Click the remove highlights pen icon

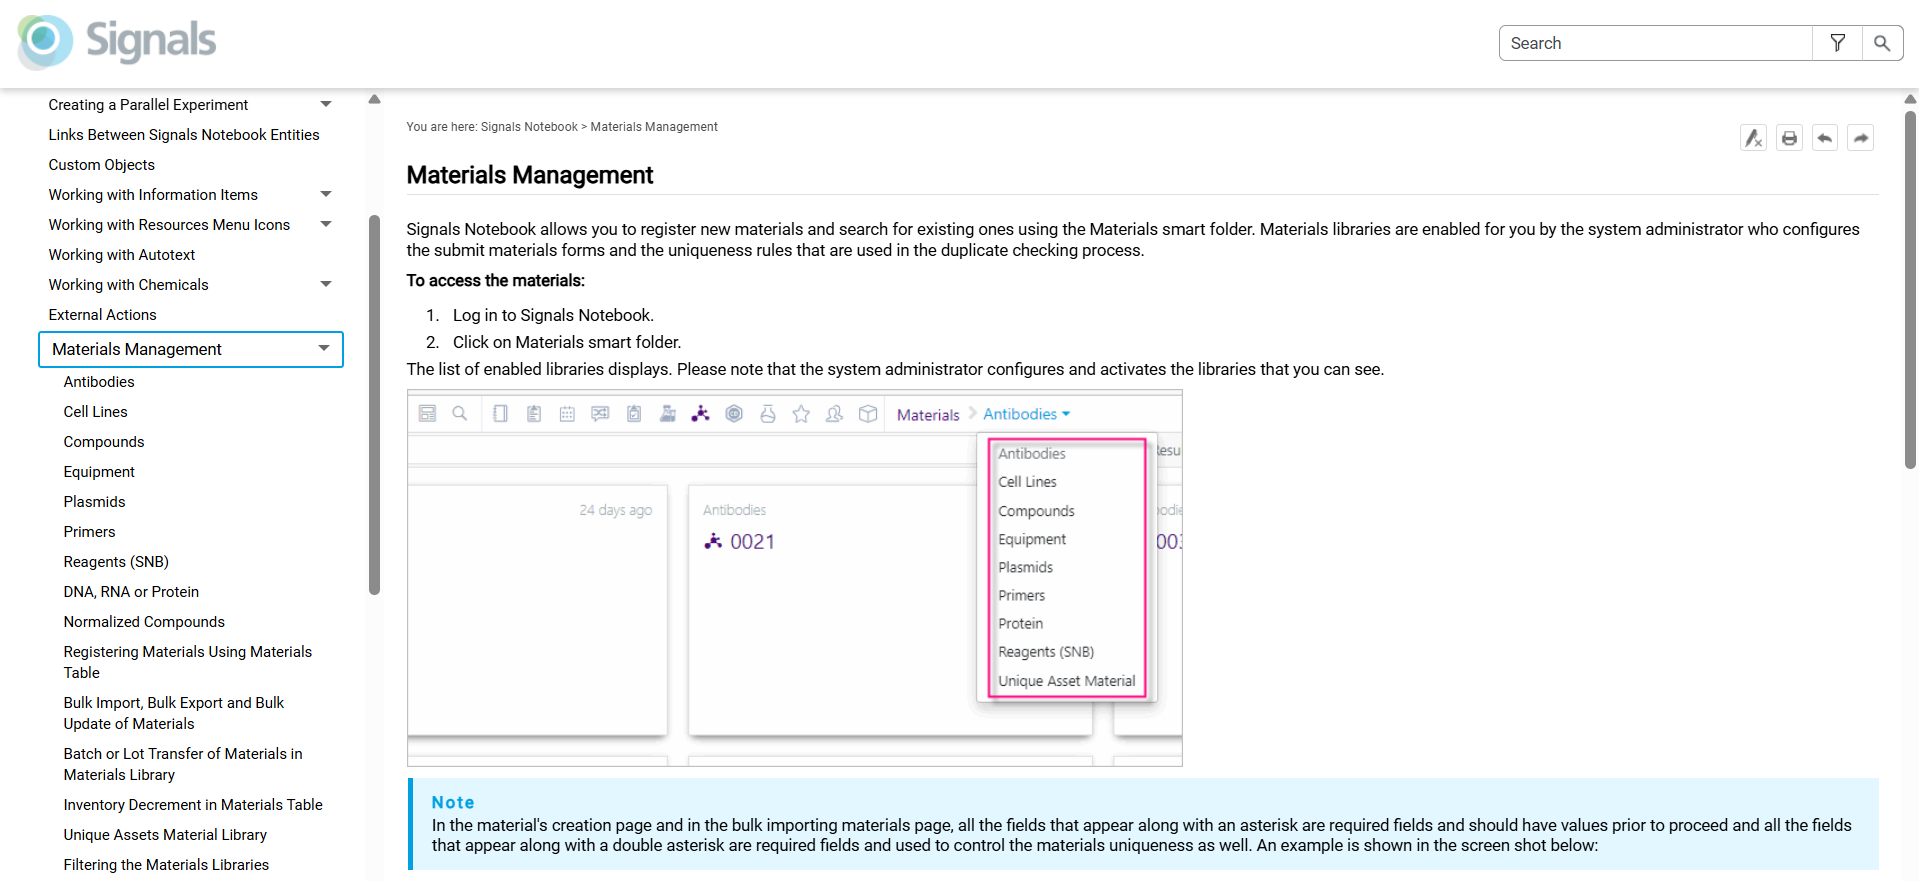click(x=1753, y=138)
